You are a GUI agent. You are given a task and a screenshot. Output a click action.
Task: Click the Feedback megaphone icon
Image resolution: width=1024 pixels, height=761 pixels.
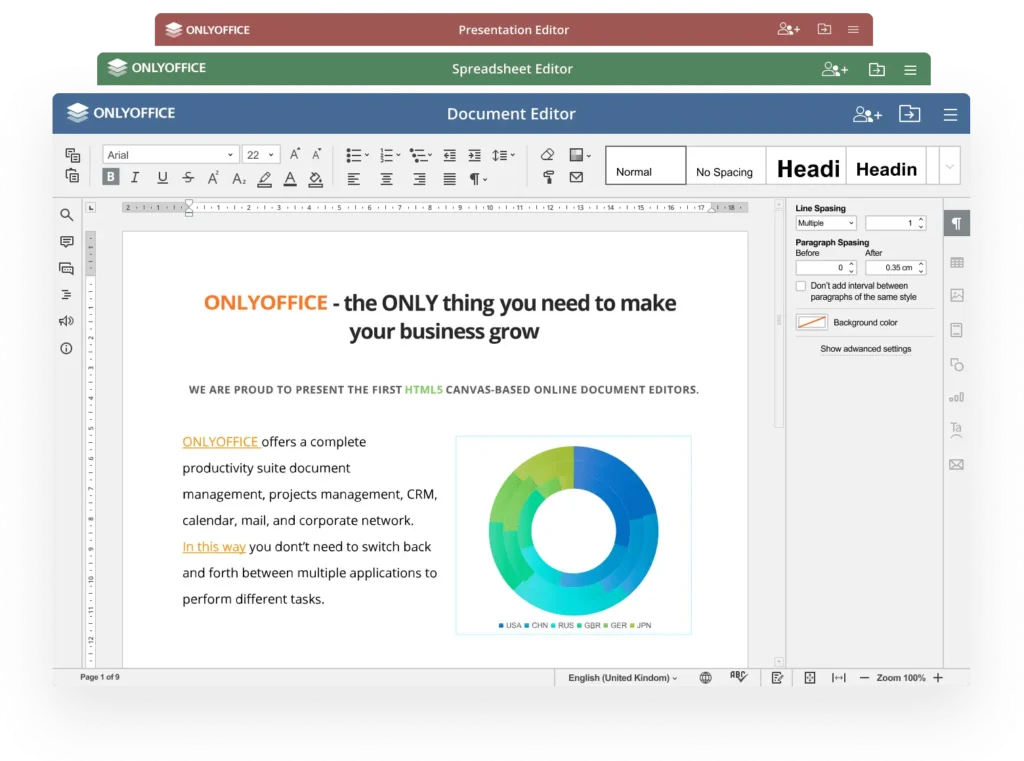tap(67, 321)
